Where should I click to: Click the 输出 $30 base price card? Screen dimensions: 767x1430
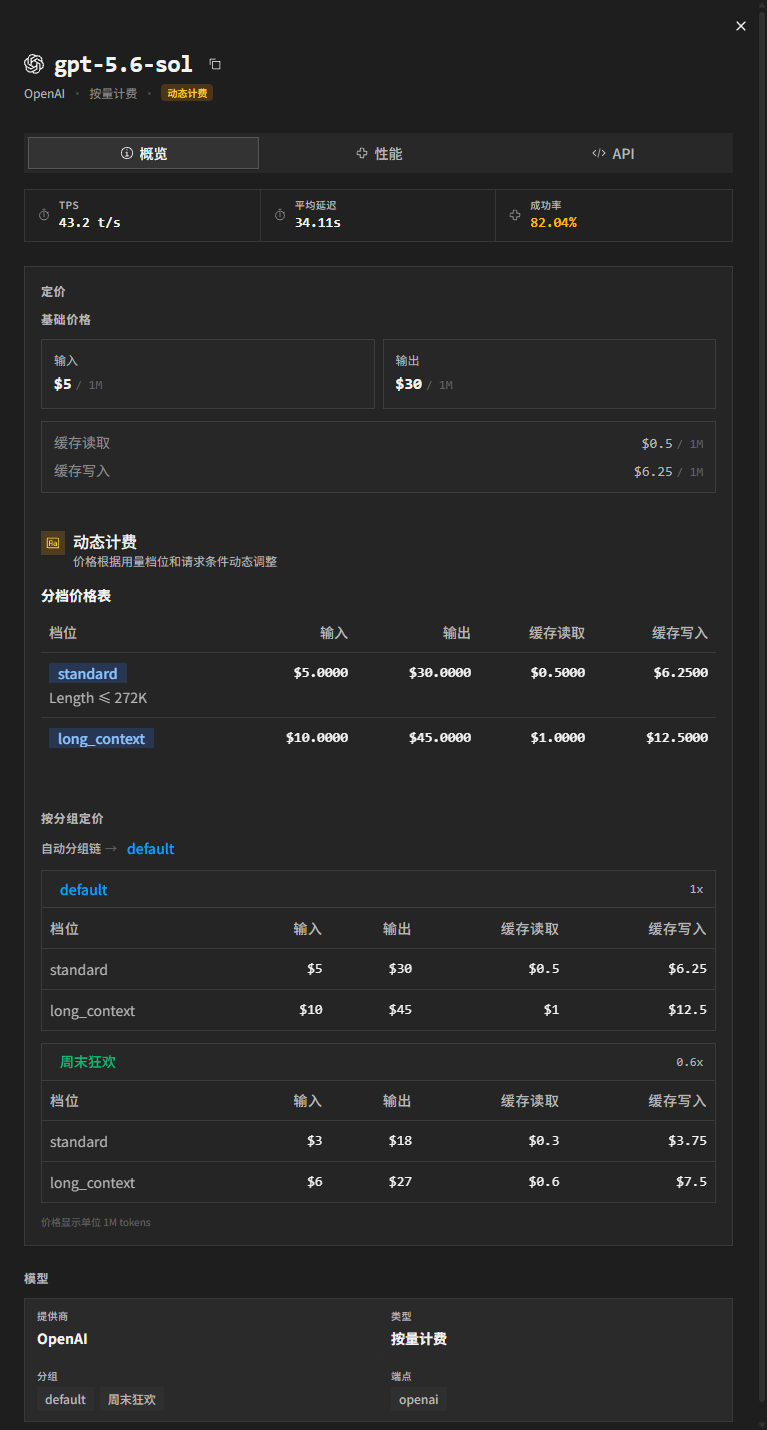(x=549, y=374)
